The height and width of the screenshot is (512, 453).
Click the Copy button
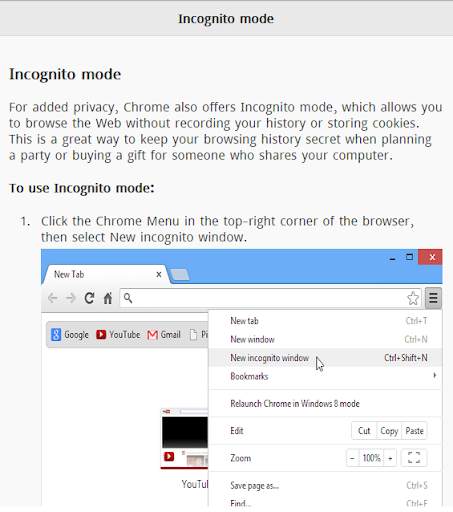pyautogui.click(x=389, y=431)
